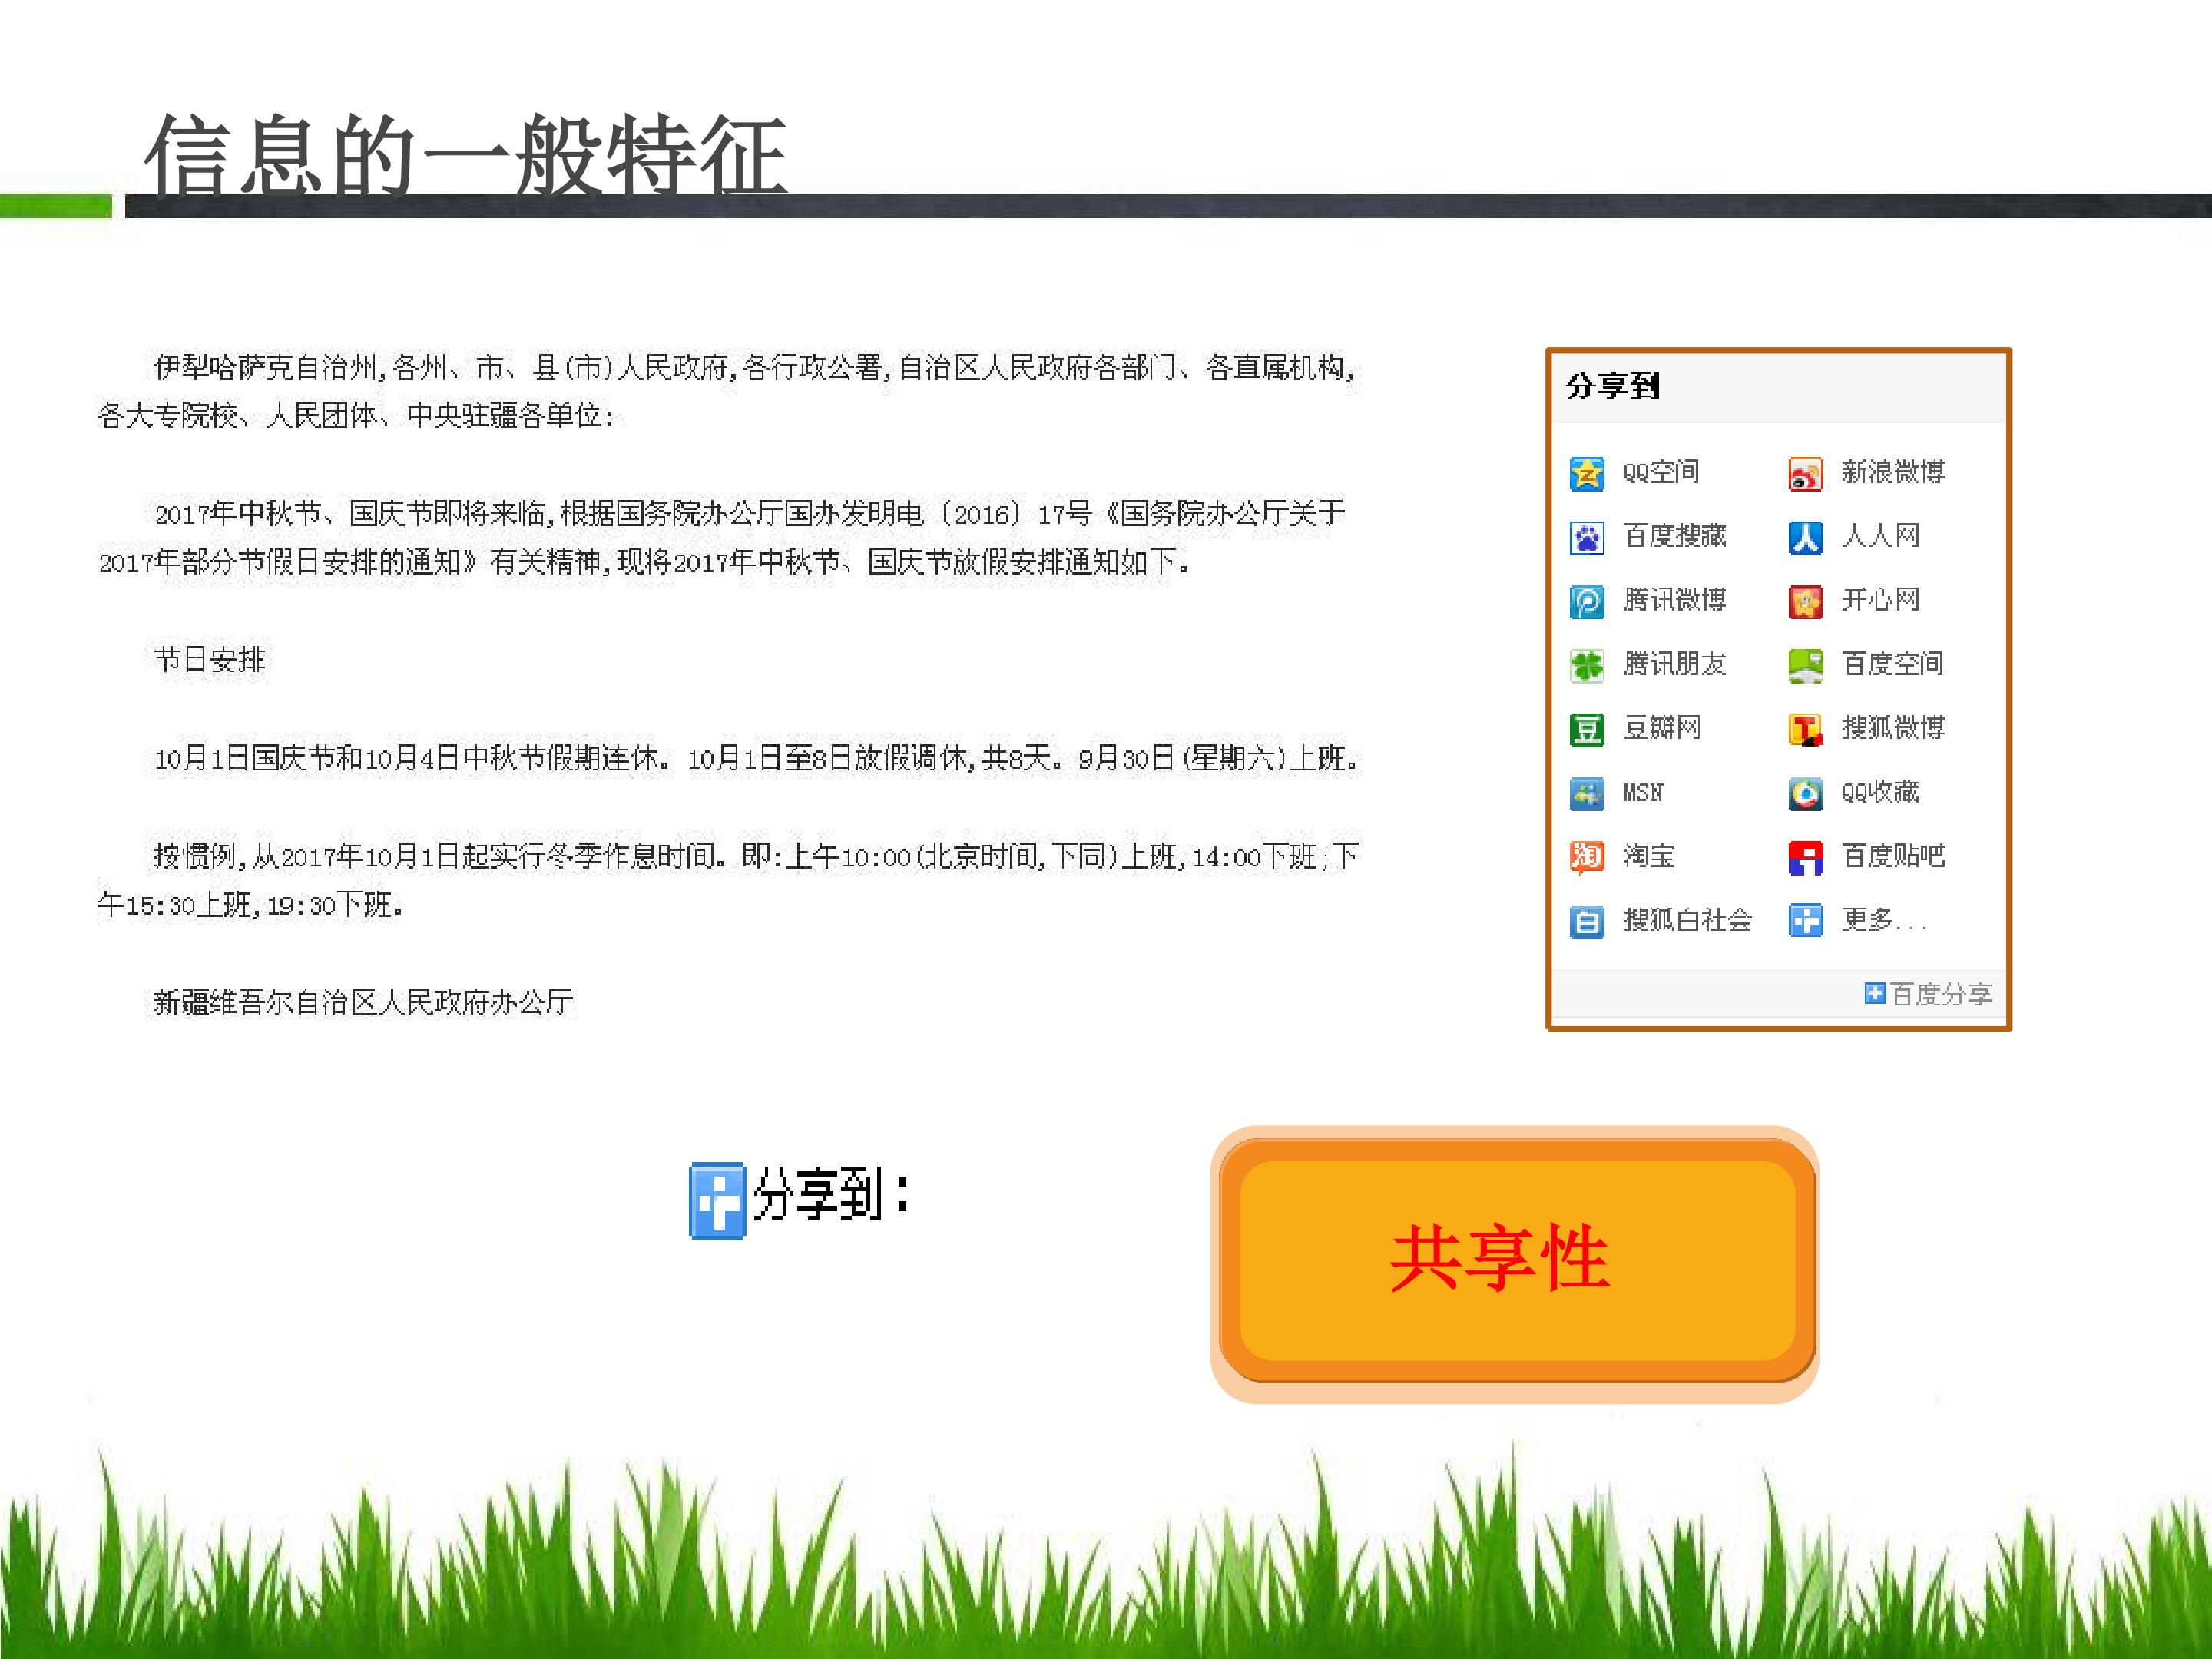Click the 分享到 panel header
The height and width of the screenshot is (1659, 2212).
tap(1778, 387)
